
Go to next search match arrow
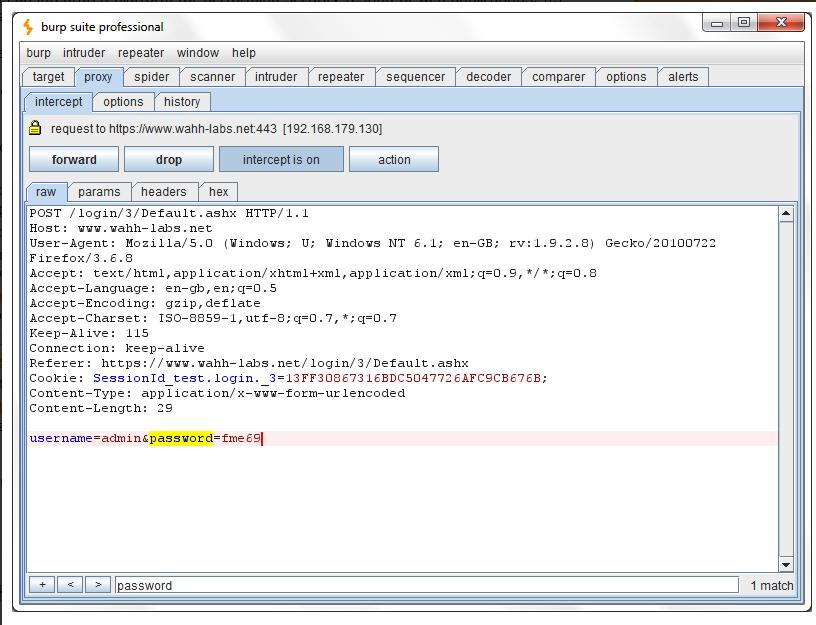(x=98, y=584)
